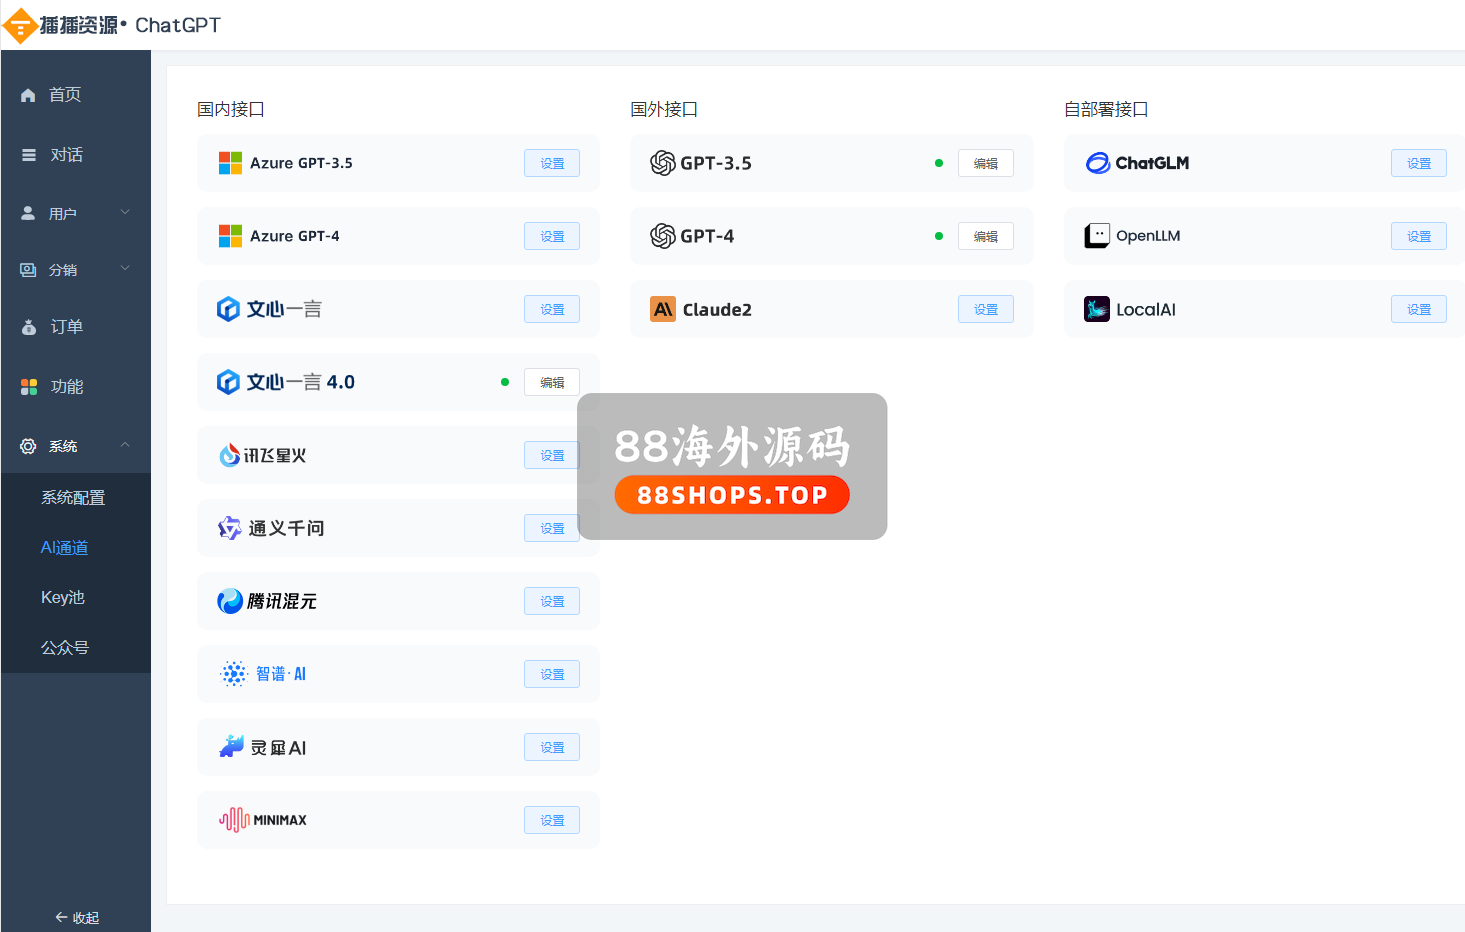The image size is (1465, 932).
Task: Click the Claude2 Anthropic logo icon
Action: coord(663,310)
